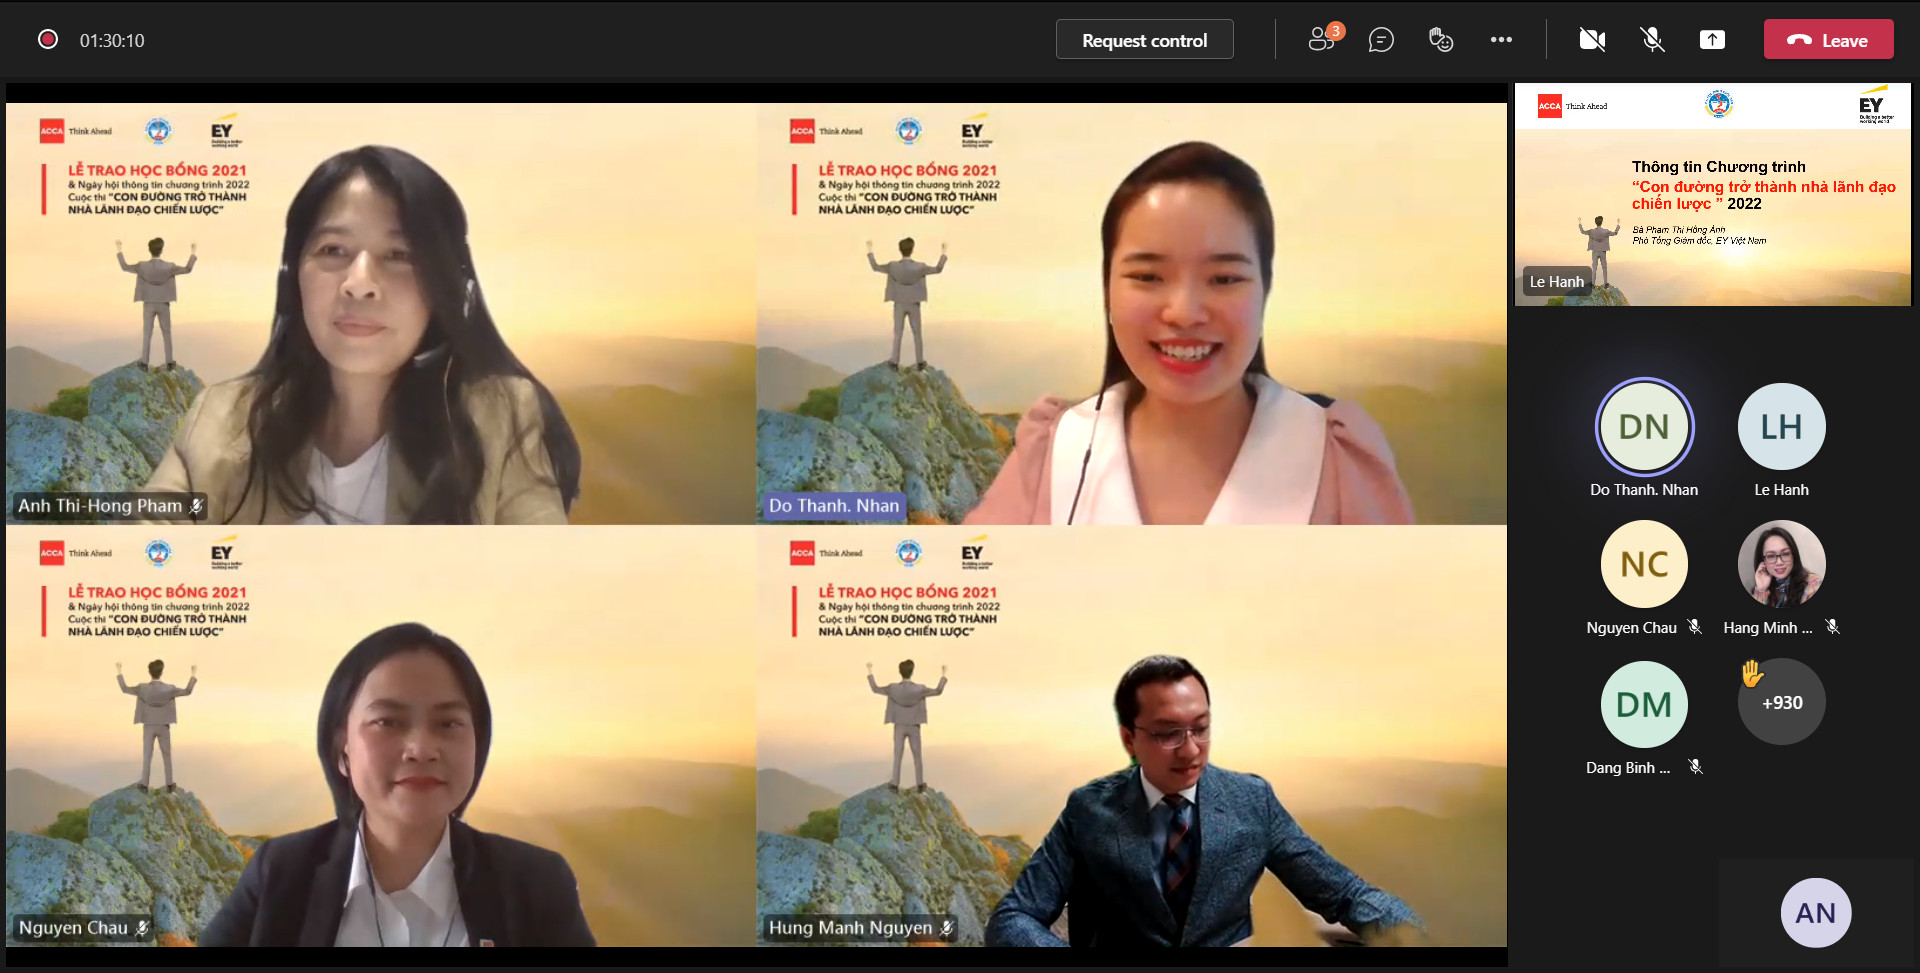
Task: Click Nguyen Chau name label on video
Action: pos(73,928)
